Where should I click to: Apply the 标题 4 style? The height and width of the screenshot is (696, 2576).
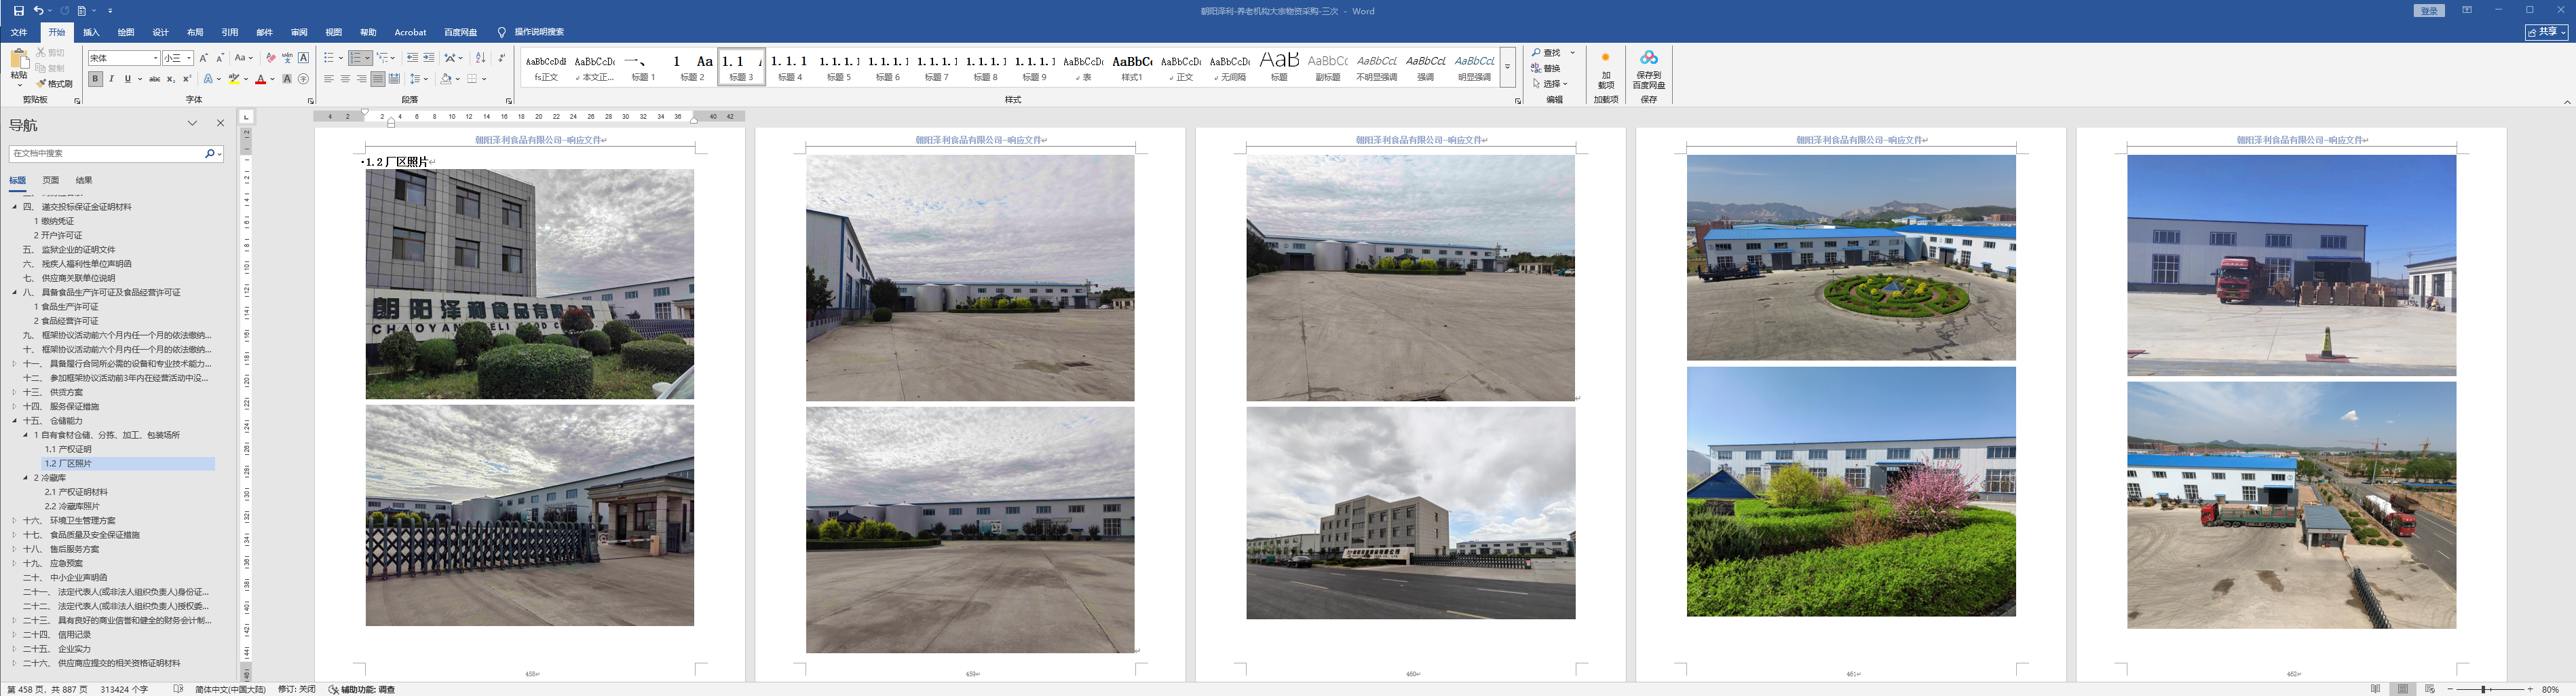point(790,68)
